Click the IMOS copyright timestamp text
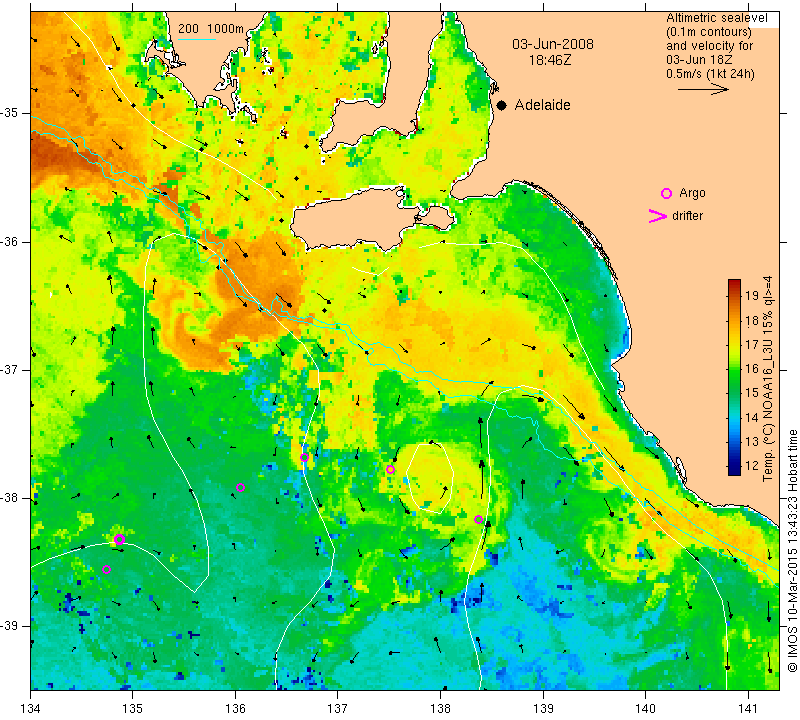 pyautogui.click(x=792, y=551)
